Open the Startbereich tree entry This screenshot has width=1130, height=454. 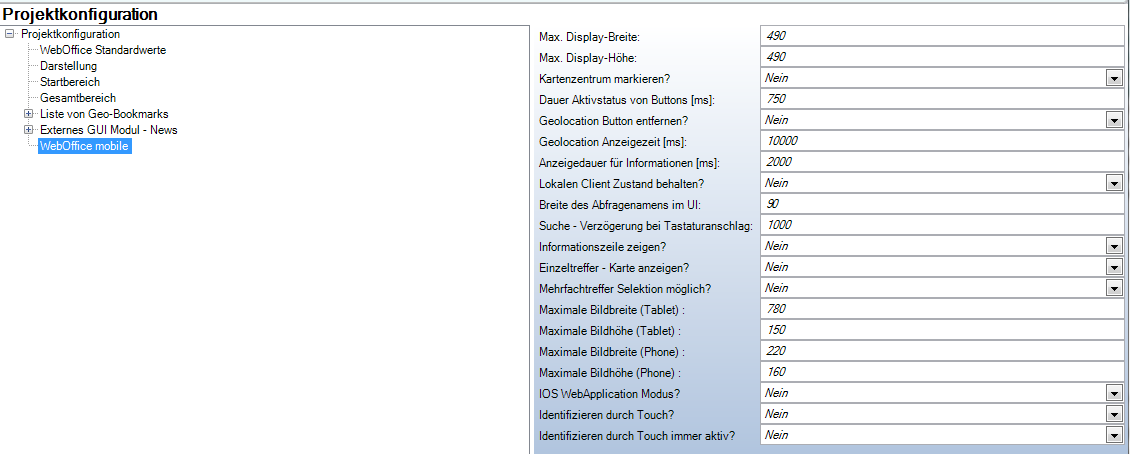[x=70, y=82]
